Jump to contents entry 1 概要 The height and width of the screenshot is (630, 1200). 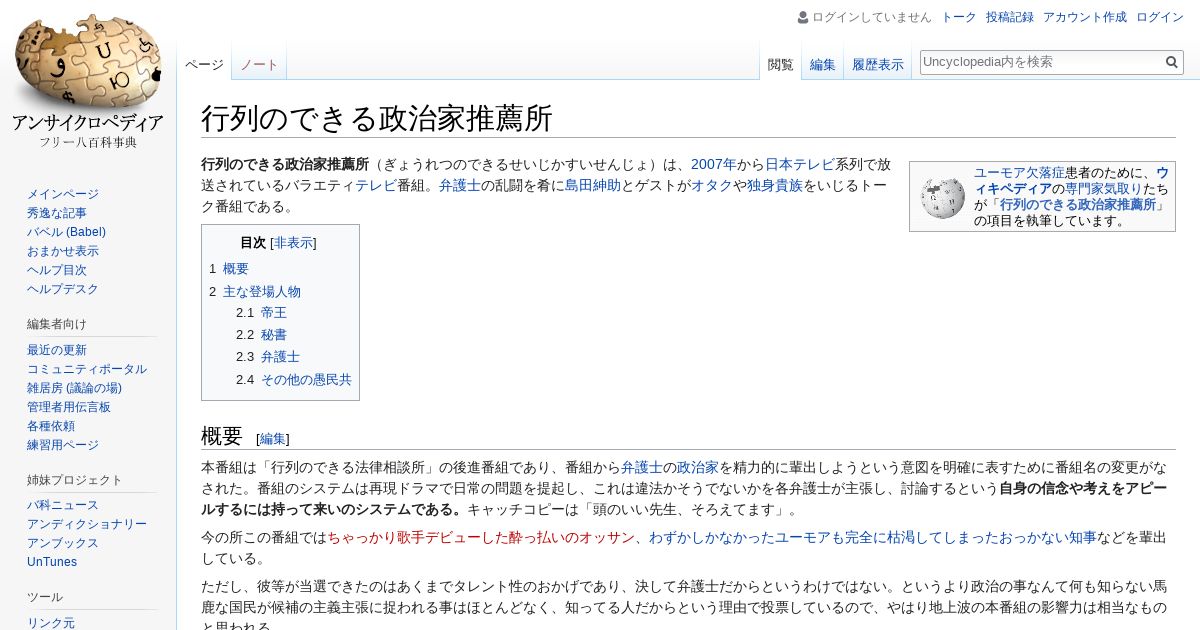(229, 269)
